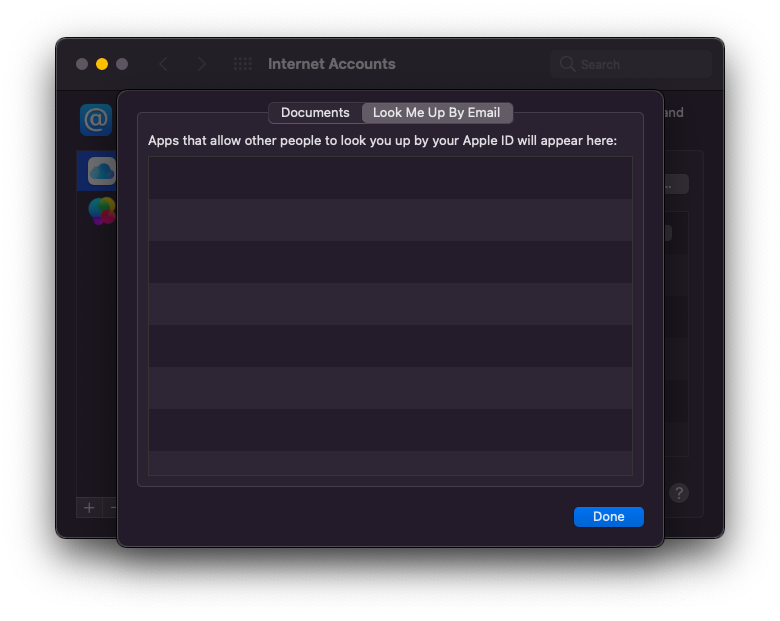Click the magnifying glass search icon

(567, 64)
